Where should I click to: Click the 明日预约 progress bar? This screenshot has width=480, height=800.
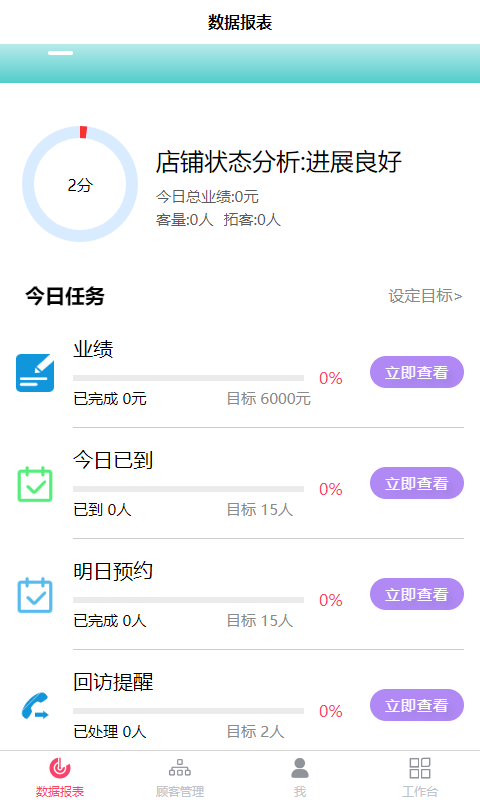pyautogui.click(x=188, y=600)
